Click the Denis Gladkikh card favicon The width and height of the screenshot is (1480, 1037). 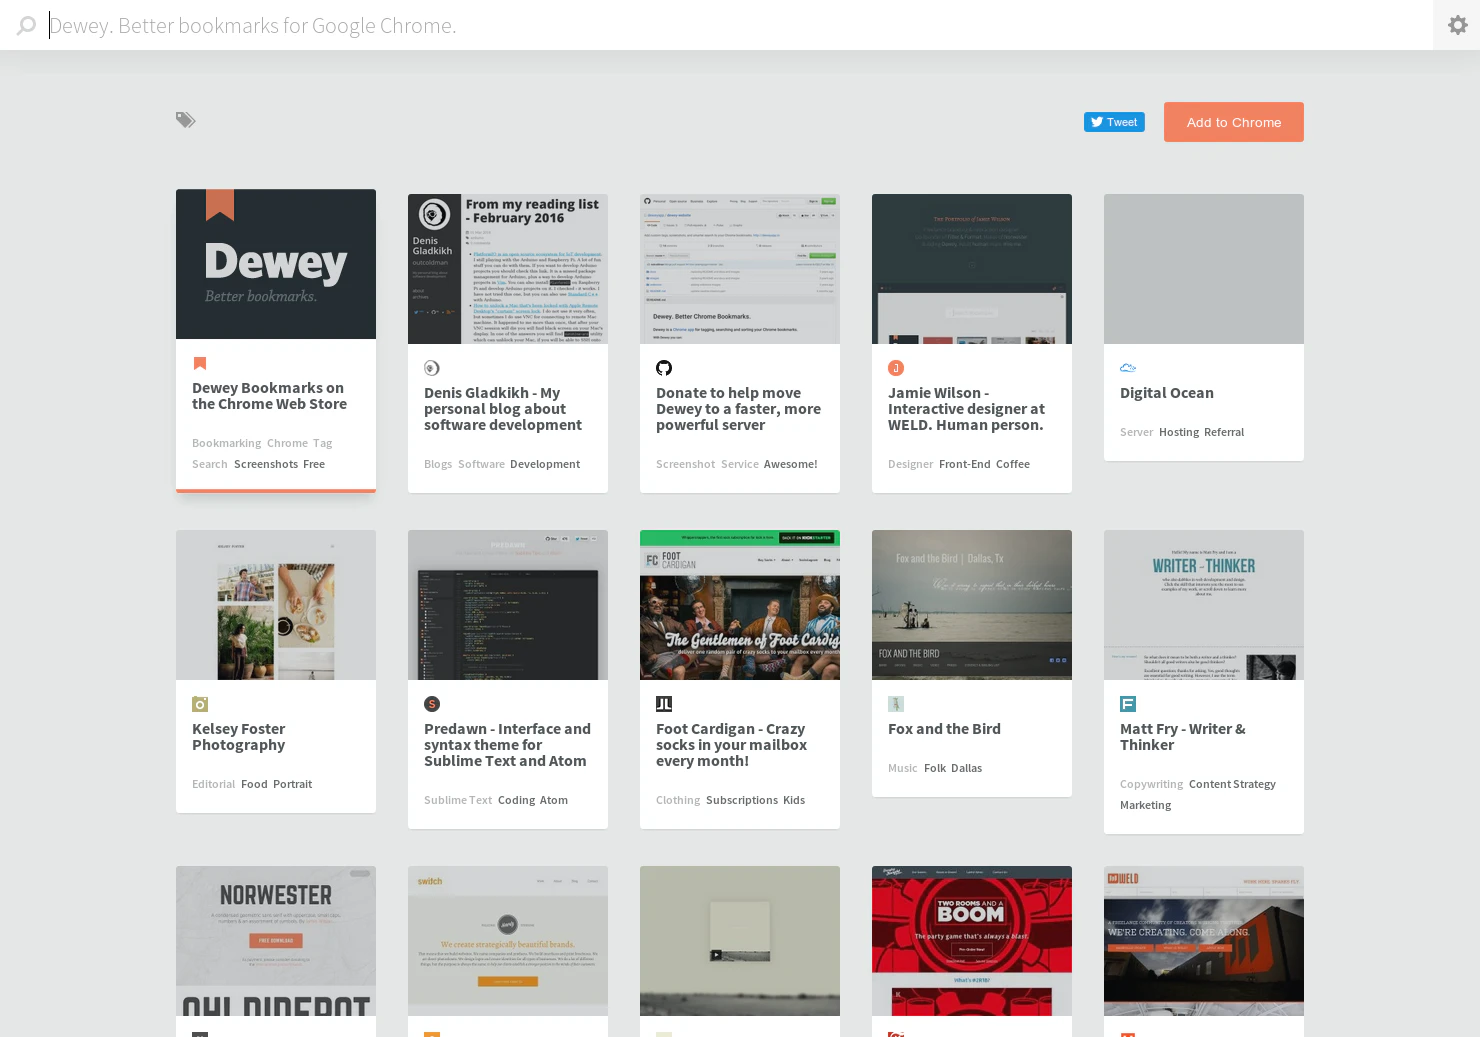tap(432, 368)
